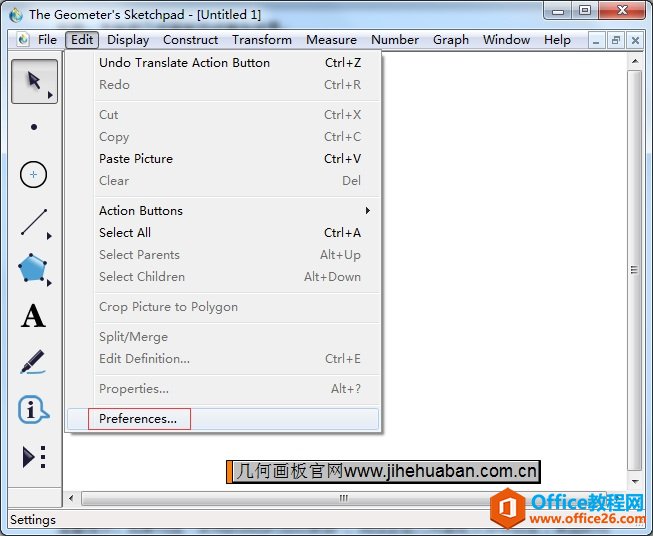Minimize the Untitled 1 document window
The width and height of the screenshot is (653, 536).
click(596, 40)
